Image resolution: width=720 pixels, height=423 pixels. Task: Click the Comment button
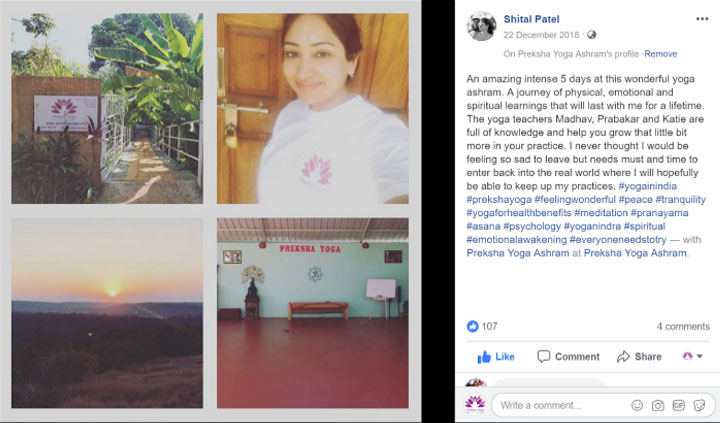point(568,356)
